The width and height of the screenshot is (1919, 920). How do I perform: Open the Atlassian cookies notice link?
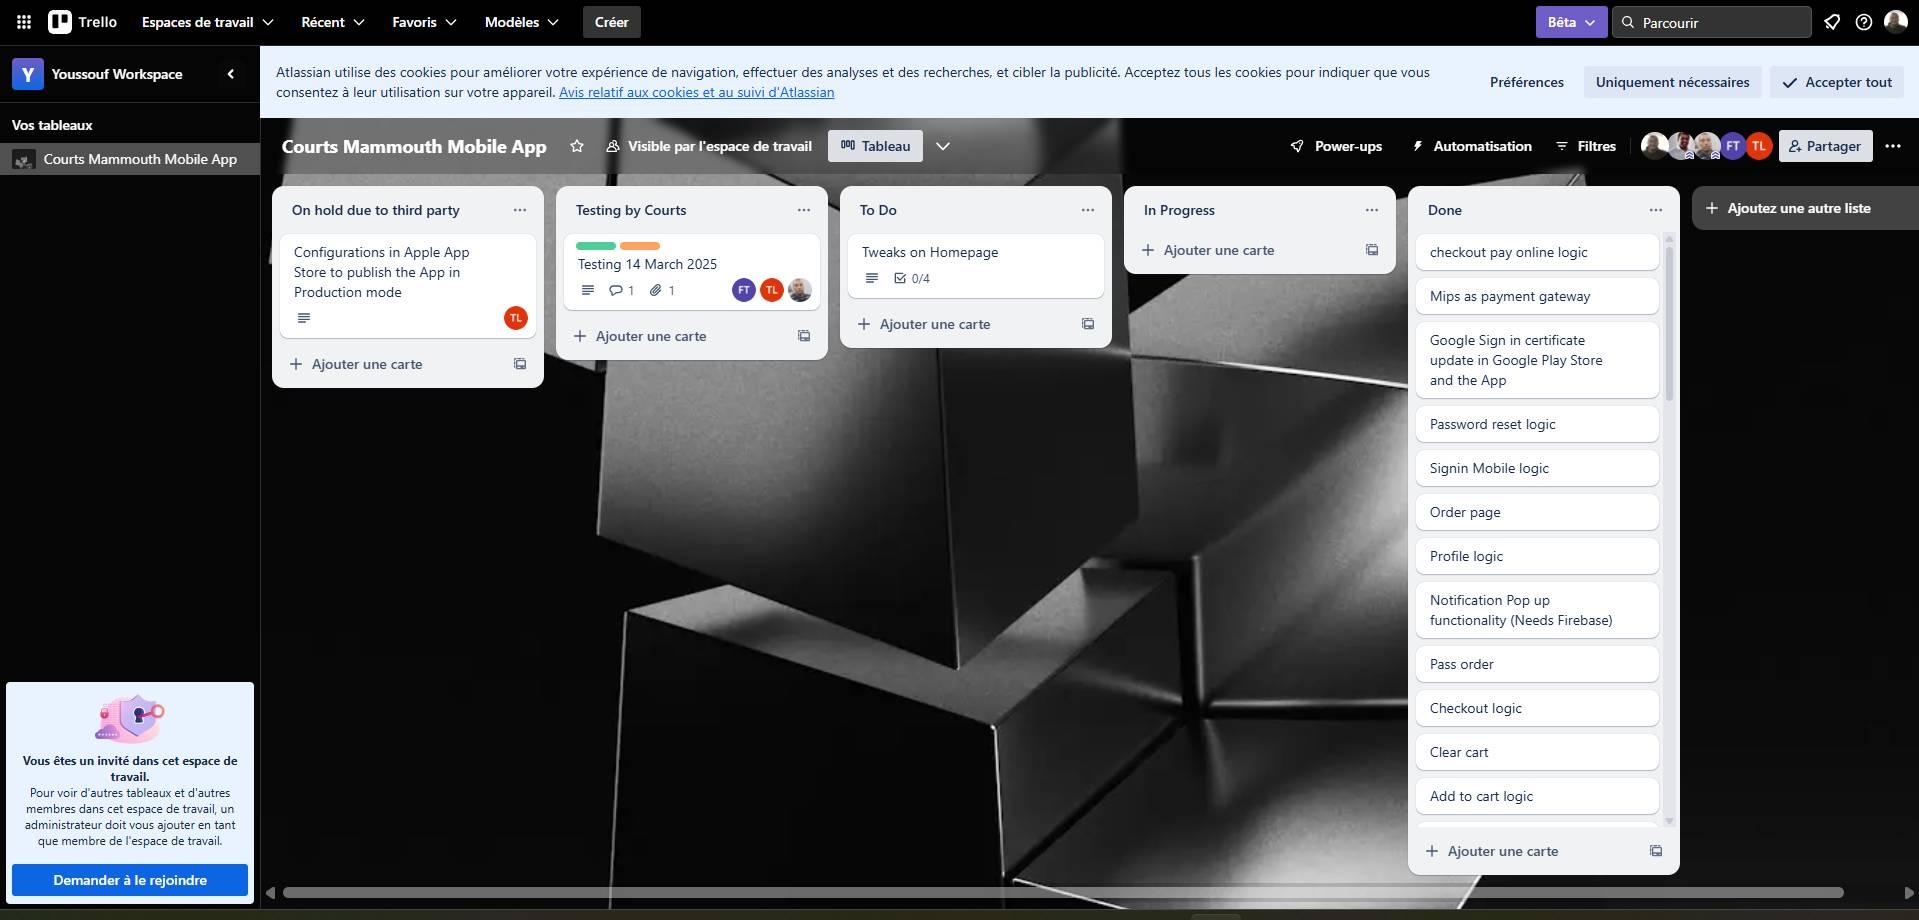[x=696, y=92]
